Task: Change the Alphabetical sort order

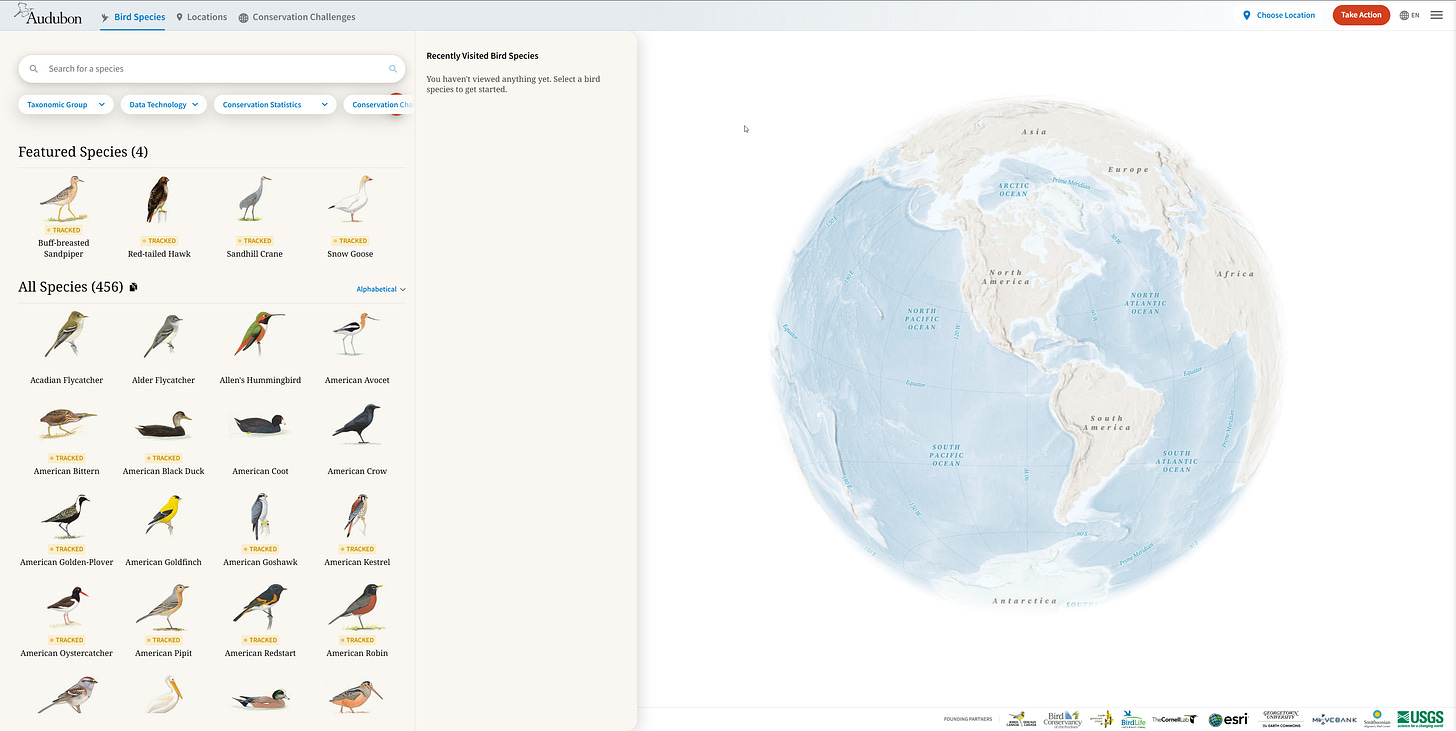Action: click(x=381, y=289)
